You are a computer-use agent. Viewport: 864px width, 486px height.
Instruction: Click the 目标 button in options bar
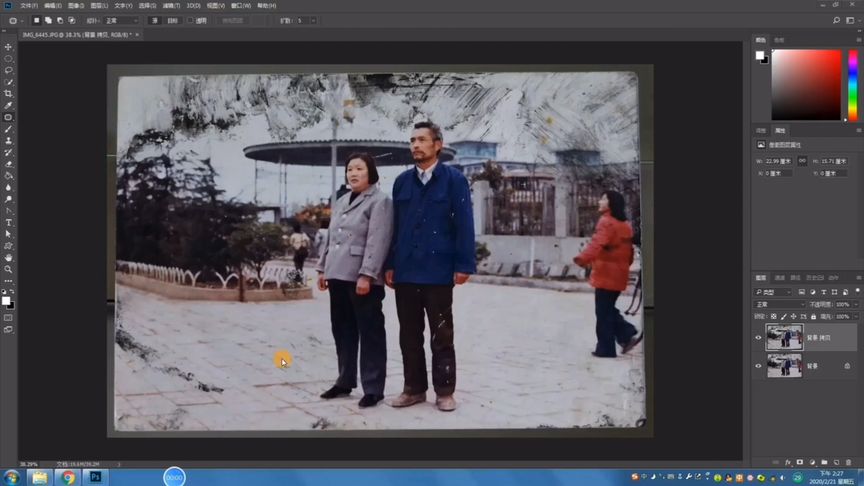172,20
